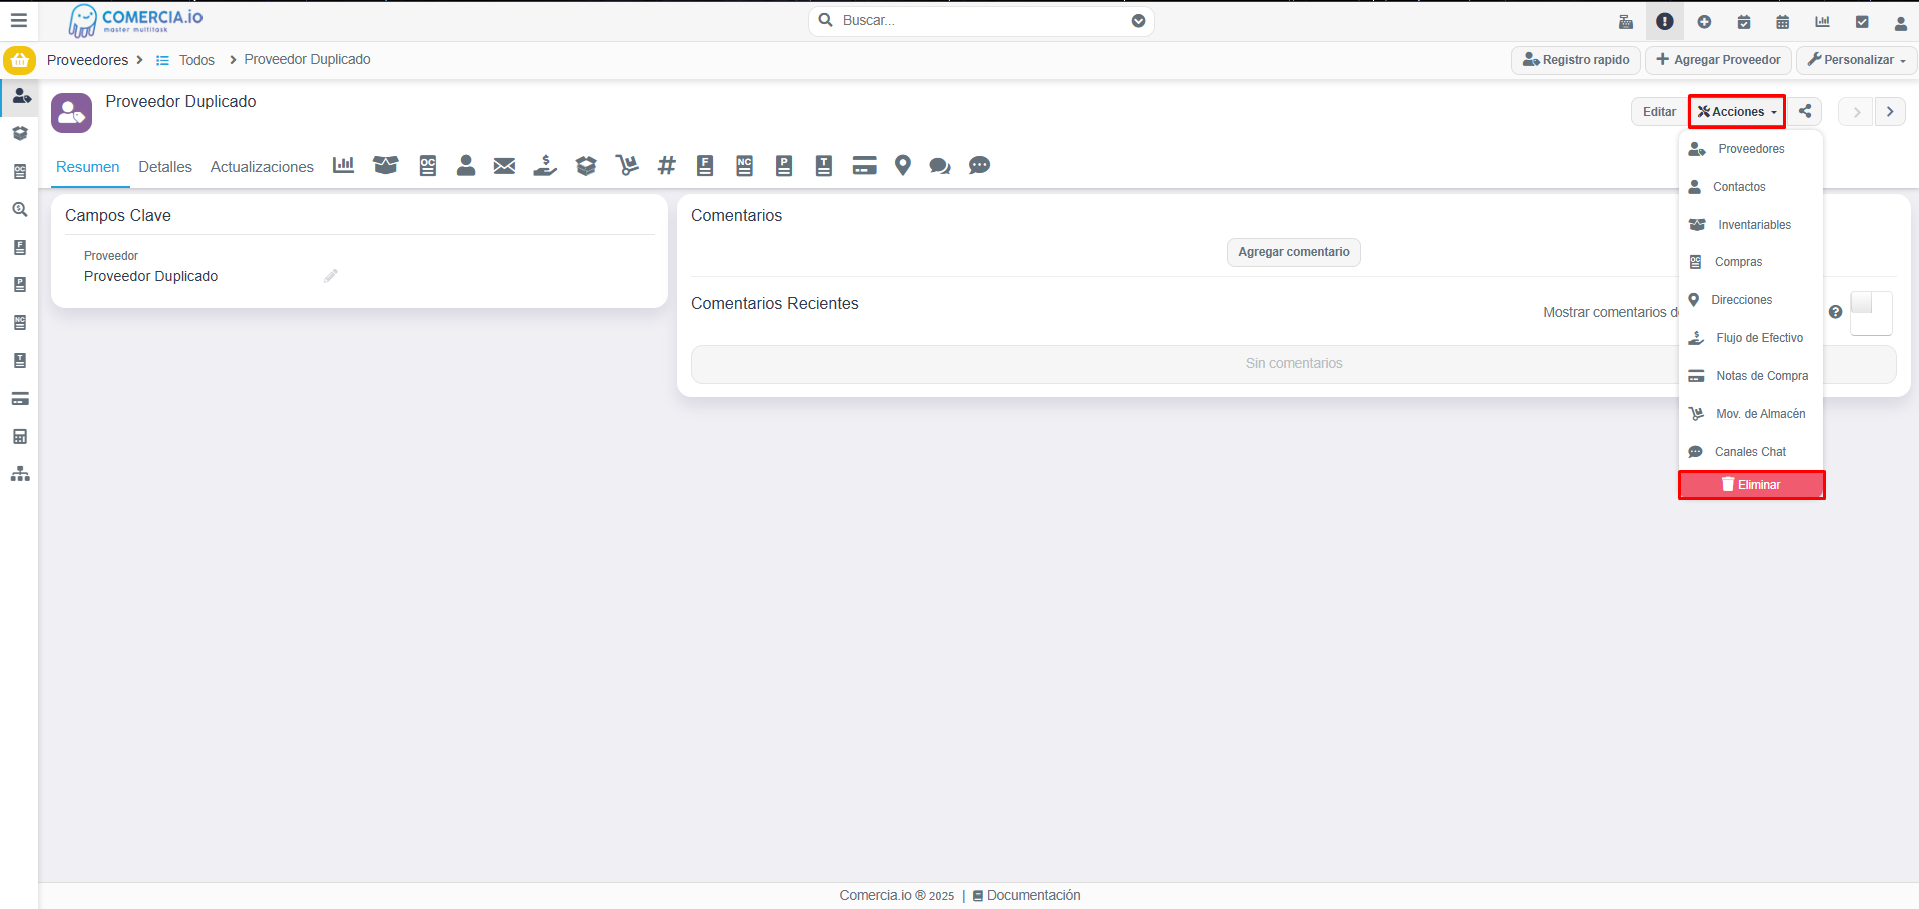
Task: Select Notas de Compra in the Acciones menu
Action: (x=1751, y=376)
